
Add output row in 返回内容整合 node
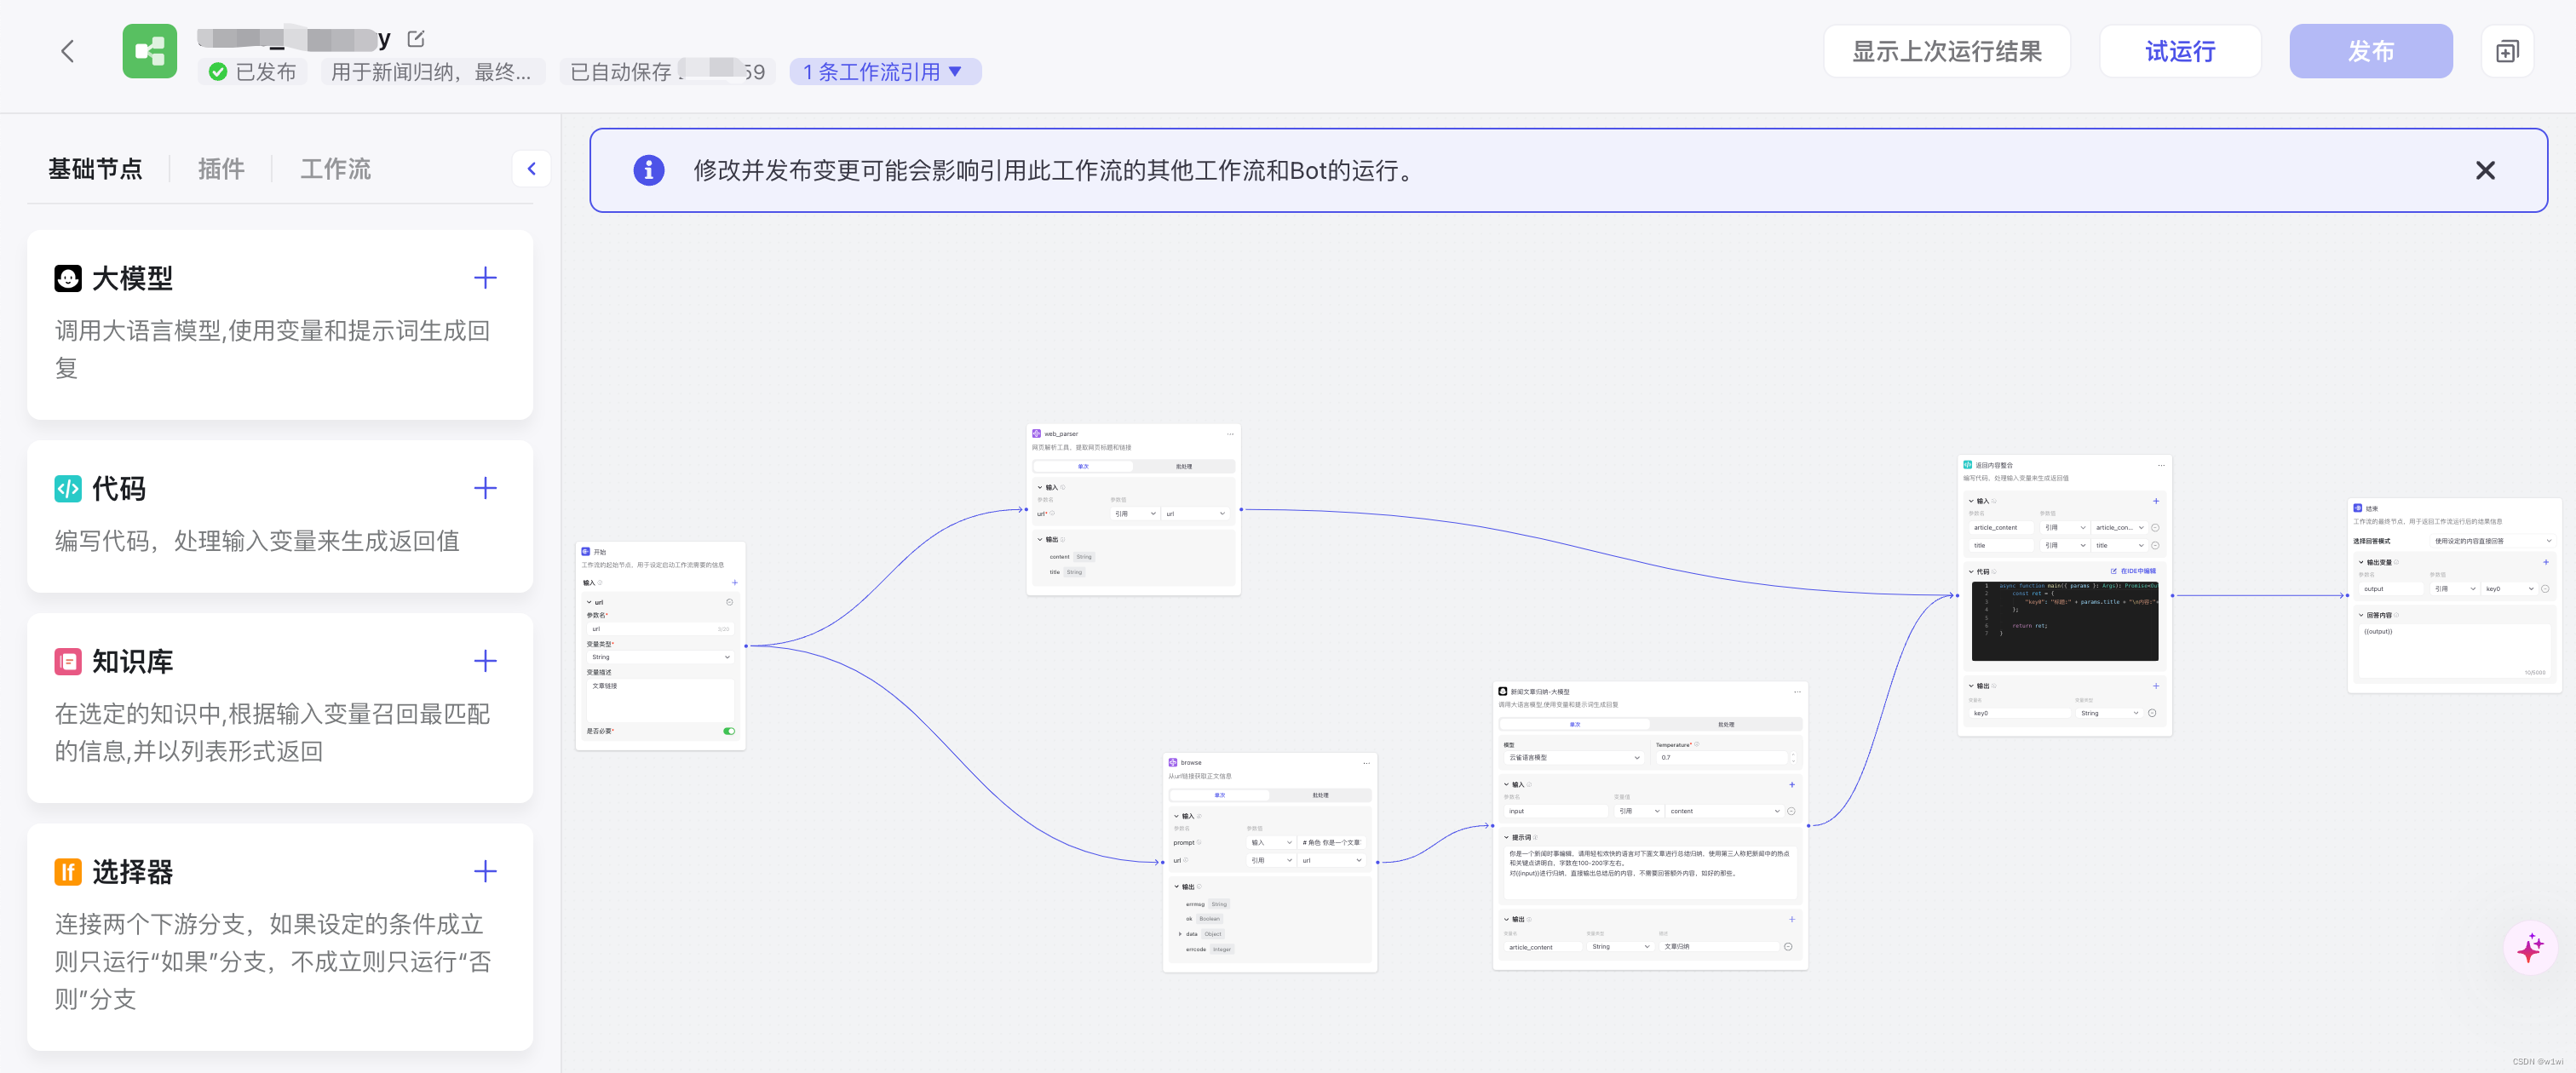click(2156, 686)
